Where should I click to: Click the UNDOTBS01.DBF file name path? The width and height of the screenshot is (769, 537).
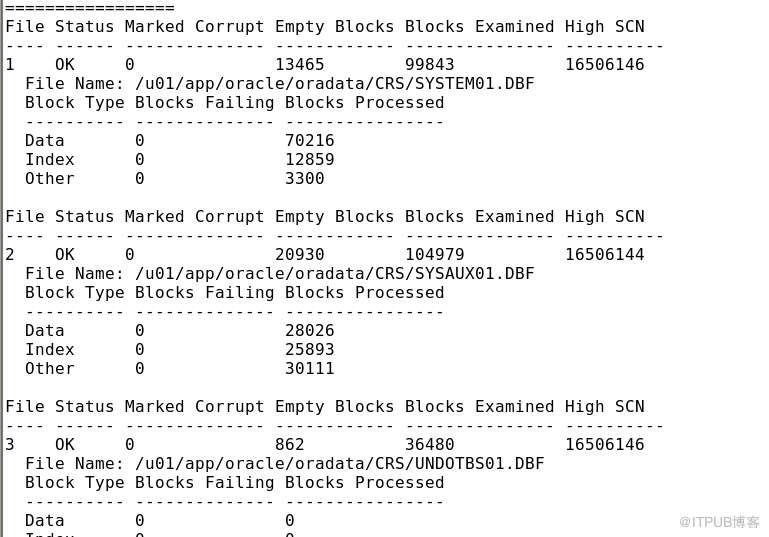pyautogui.click(x=339, y=463)
